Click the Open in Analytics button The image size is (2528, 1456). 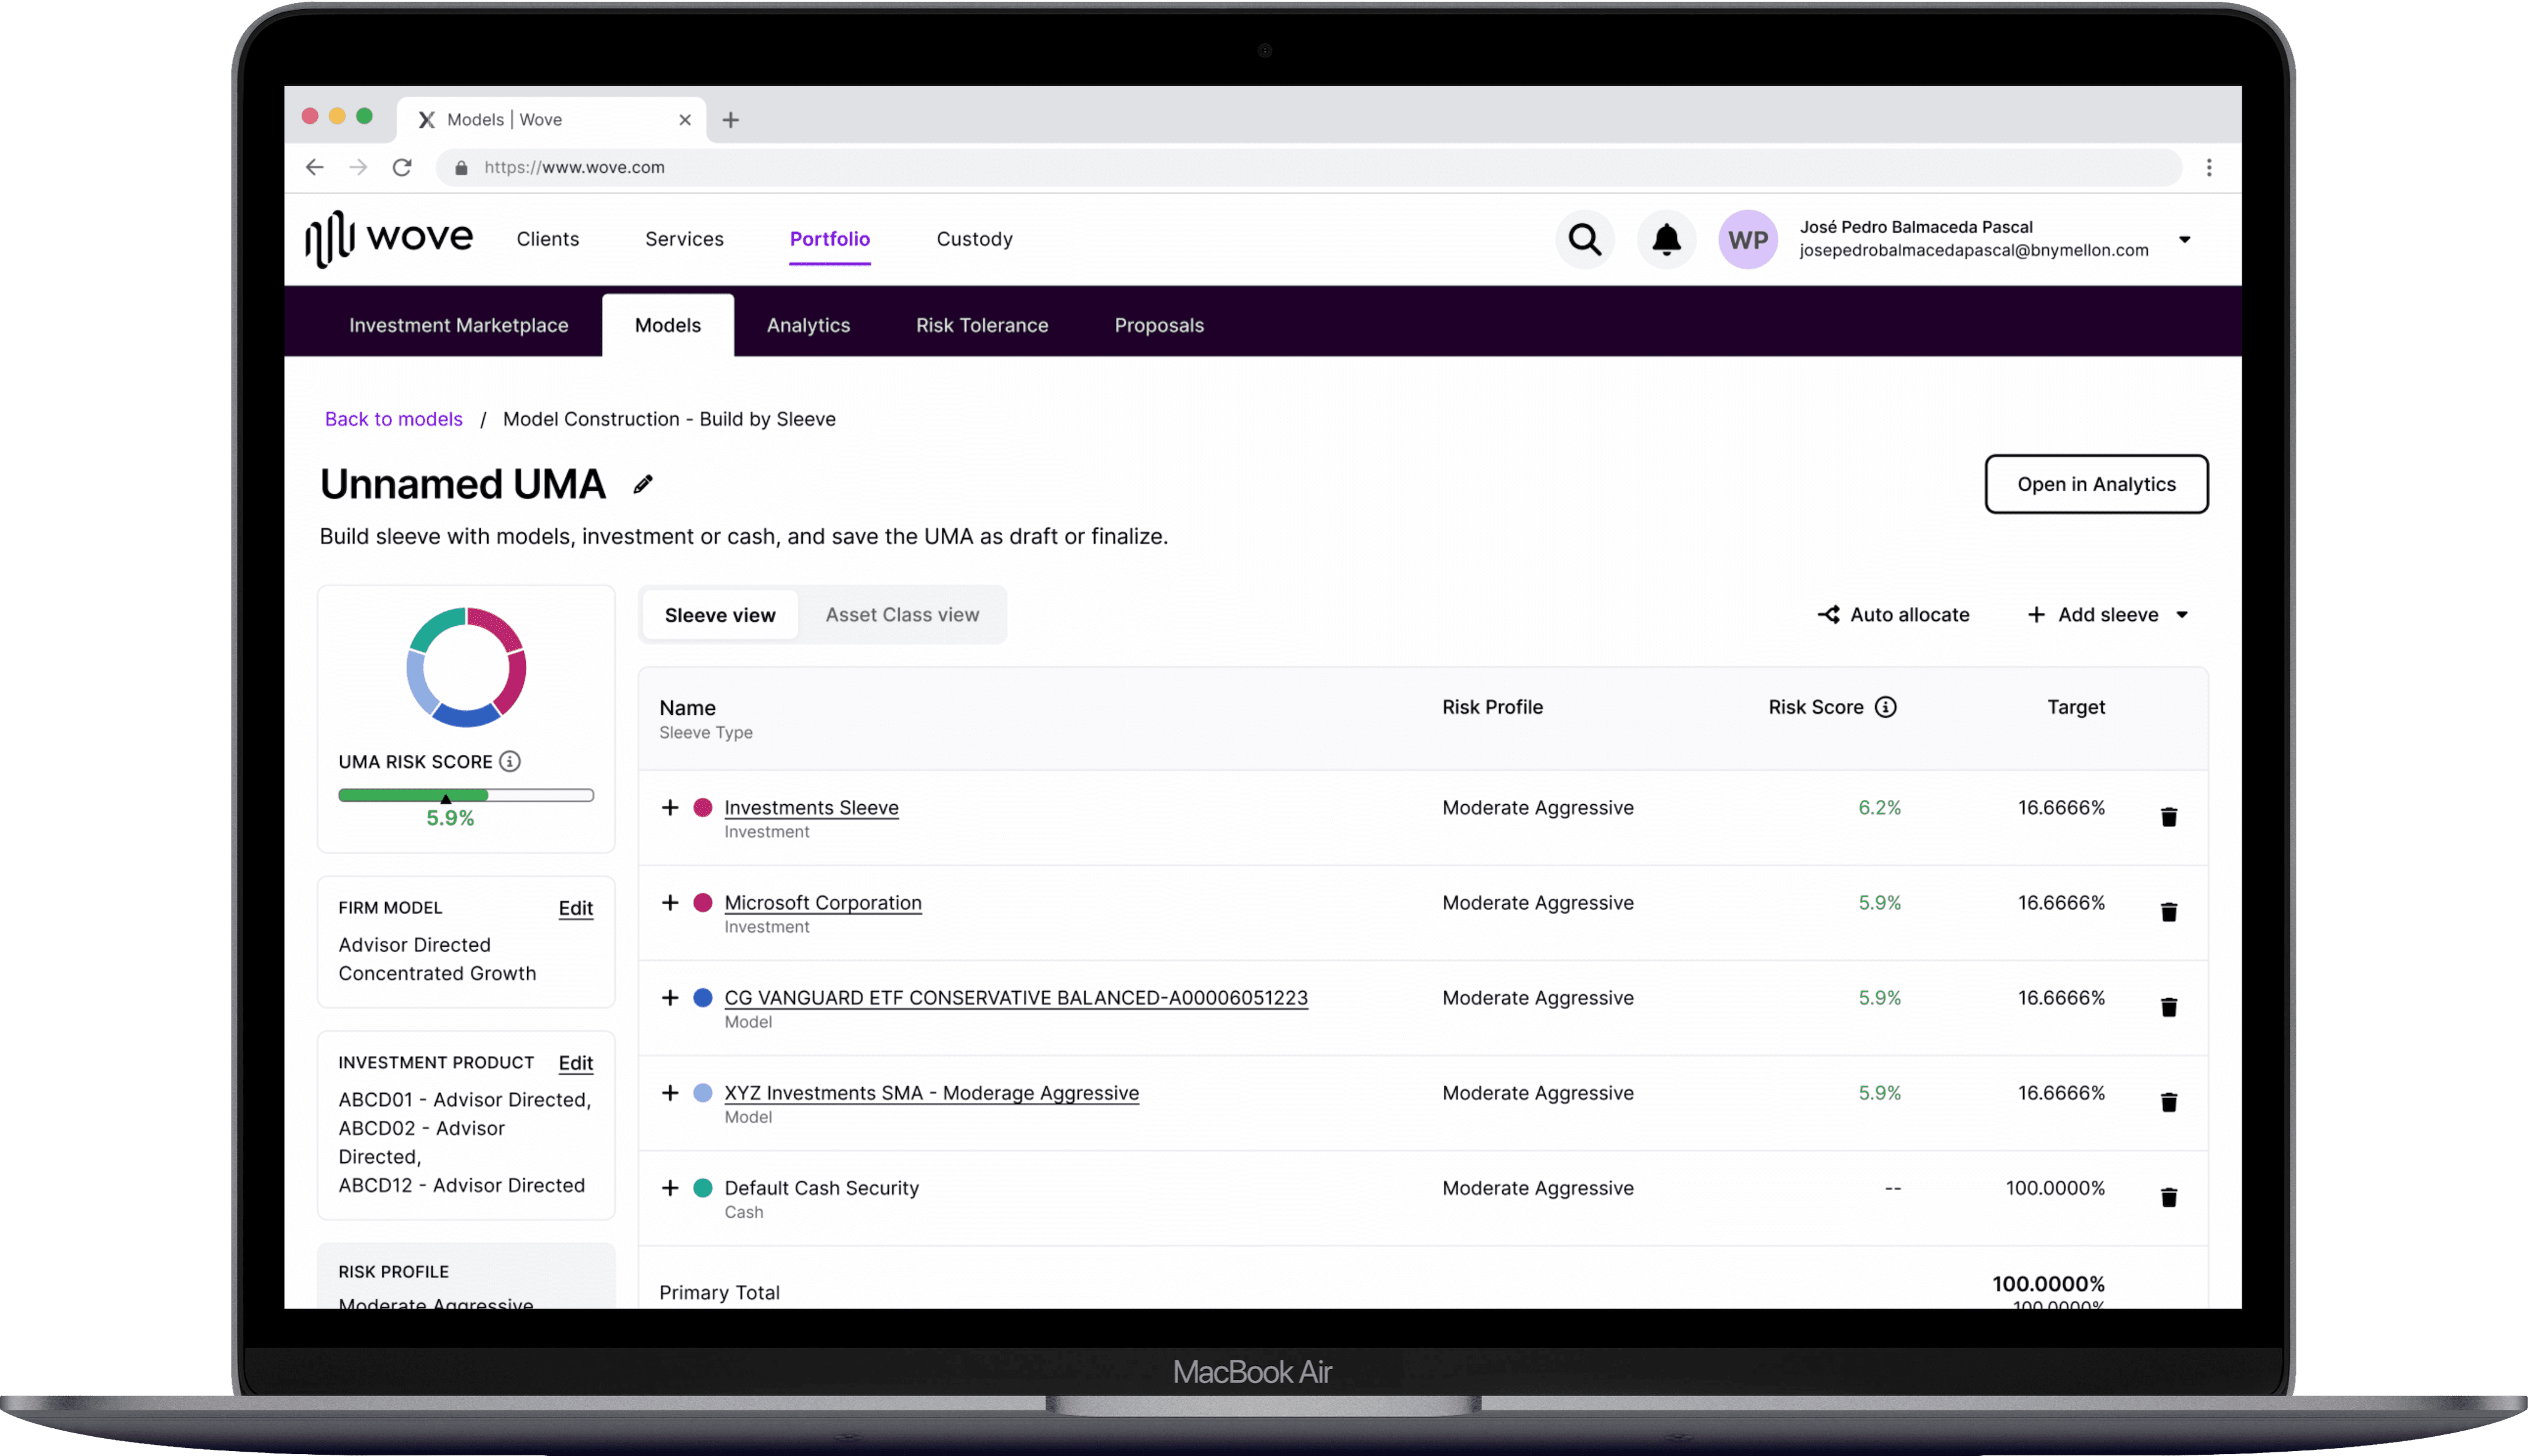coord(2095,485)
